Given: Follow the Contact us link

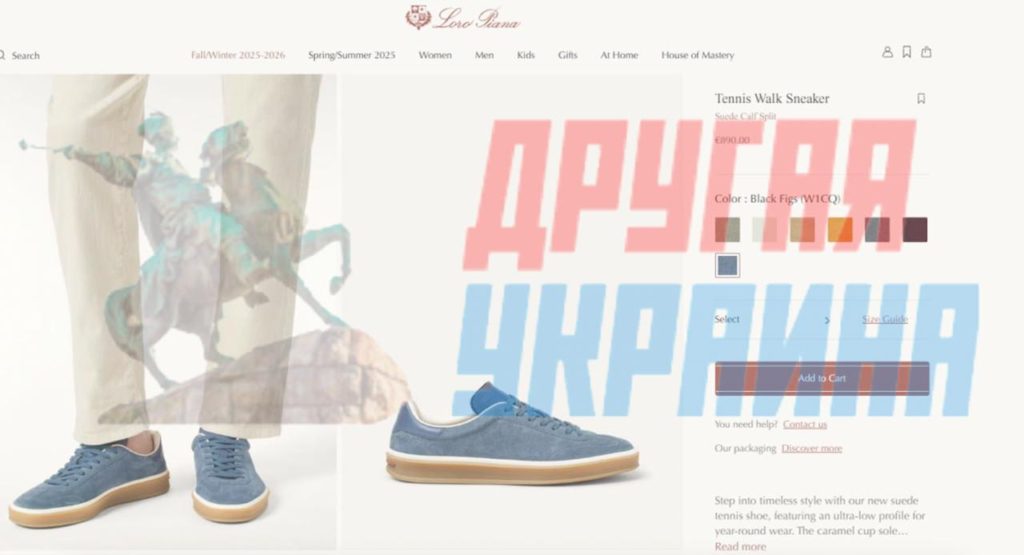Looking at the screenshot, I should pos(805,424).
